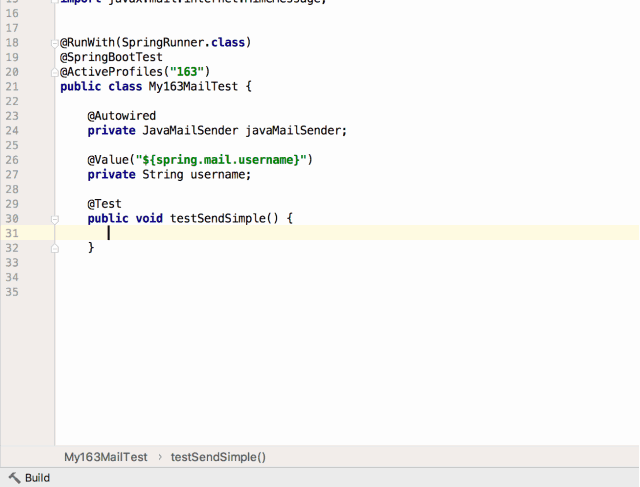Click the Build hammer icon
Viewport: 640px width, 487px height.
14,478
